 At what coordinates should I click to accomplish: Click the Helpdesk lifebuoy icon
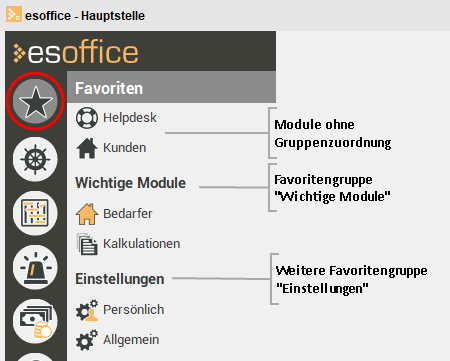click(x=87, y=118)
